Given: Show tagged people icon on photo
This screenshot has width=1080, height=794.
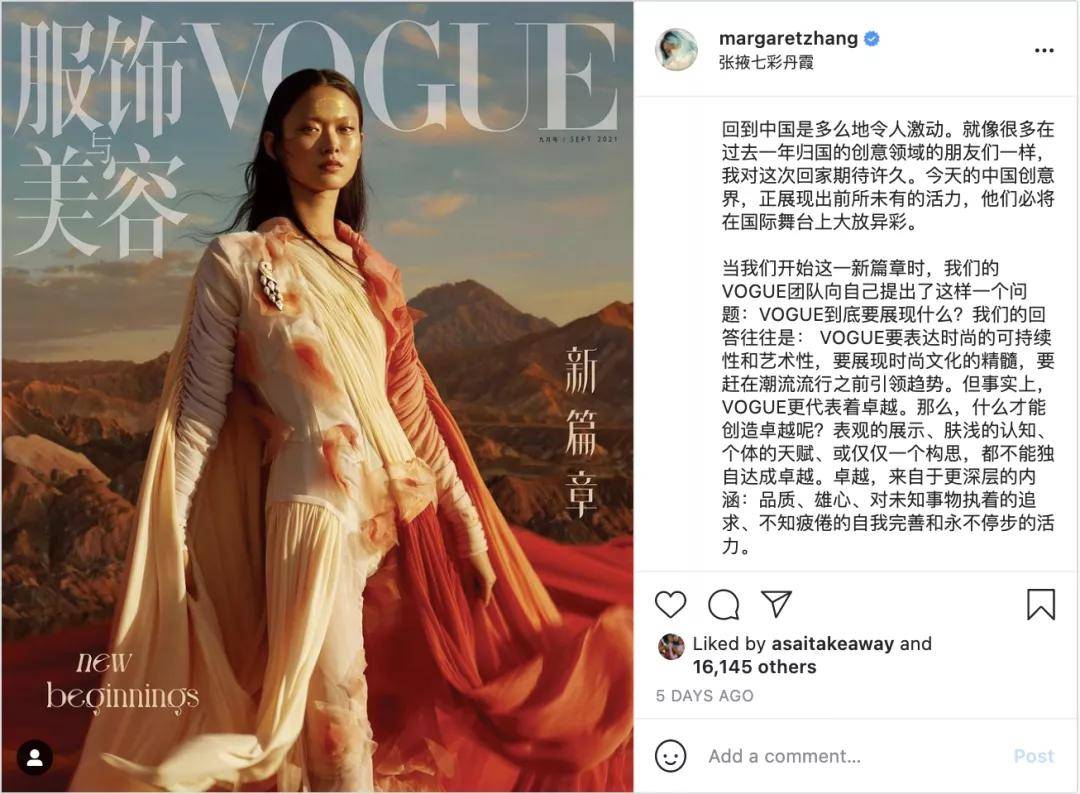Looking at the screenshot, I should point(35,758).
